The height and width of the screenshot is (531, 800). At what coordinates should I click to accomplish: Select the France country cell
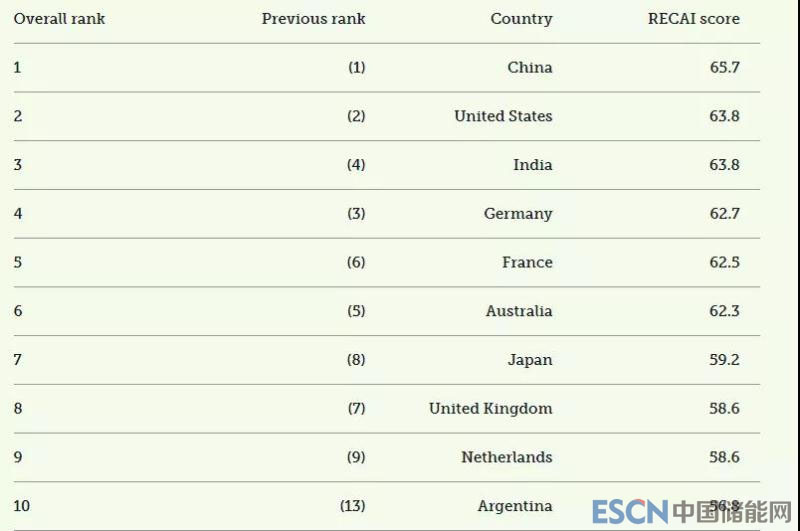coord(527,262)
